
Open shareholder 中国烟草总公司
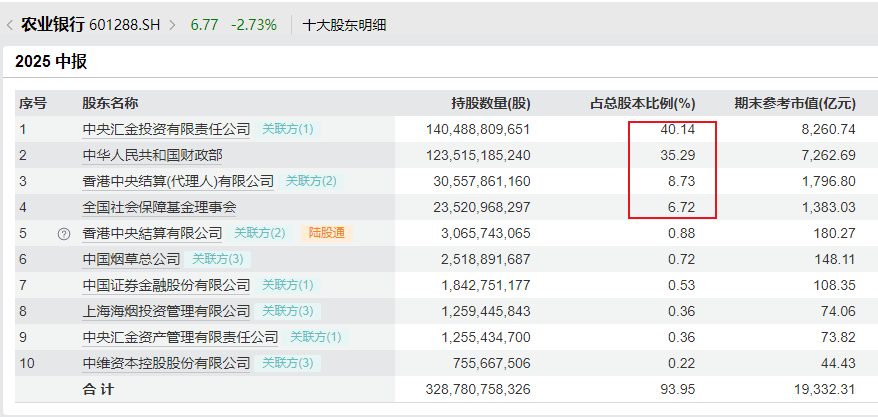coord(131,259)
